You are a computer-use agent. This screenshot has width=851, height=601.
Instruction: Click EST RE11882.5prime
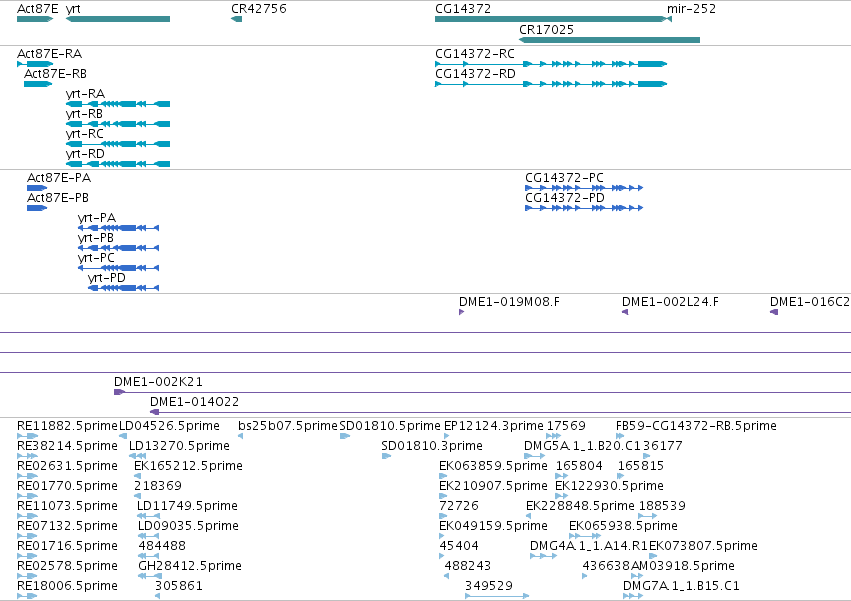click(x=28, y=436)
